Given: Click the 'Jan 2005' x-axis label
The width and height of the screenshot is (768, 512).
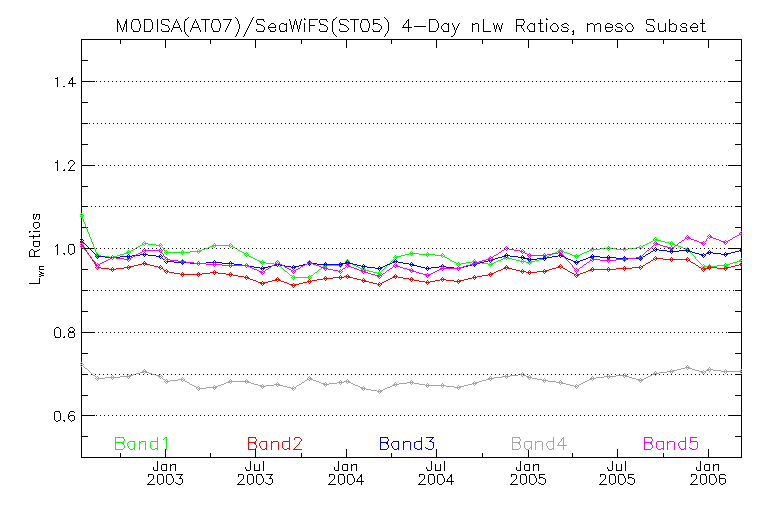Looking at the screenshot, I should click(528, 473).
